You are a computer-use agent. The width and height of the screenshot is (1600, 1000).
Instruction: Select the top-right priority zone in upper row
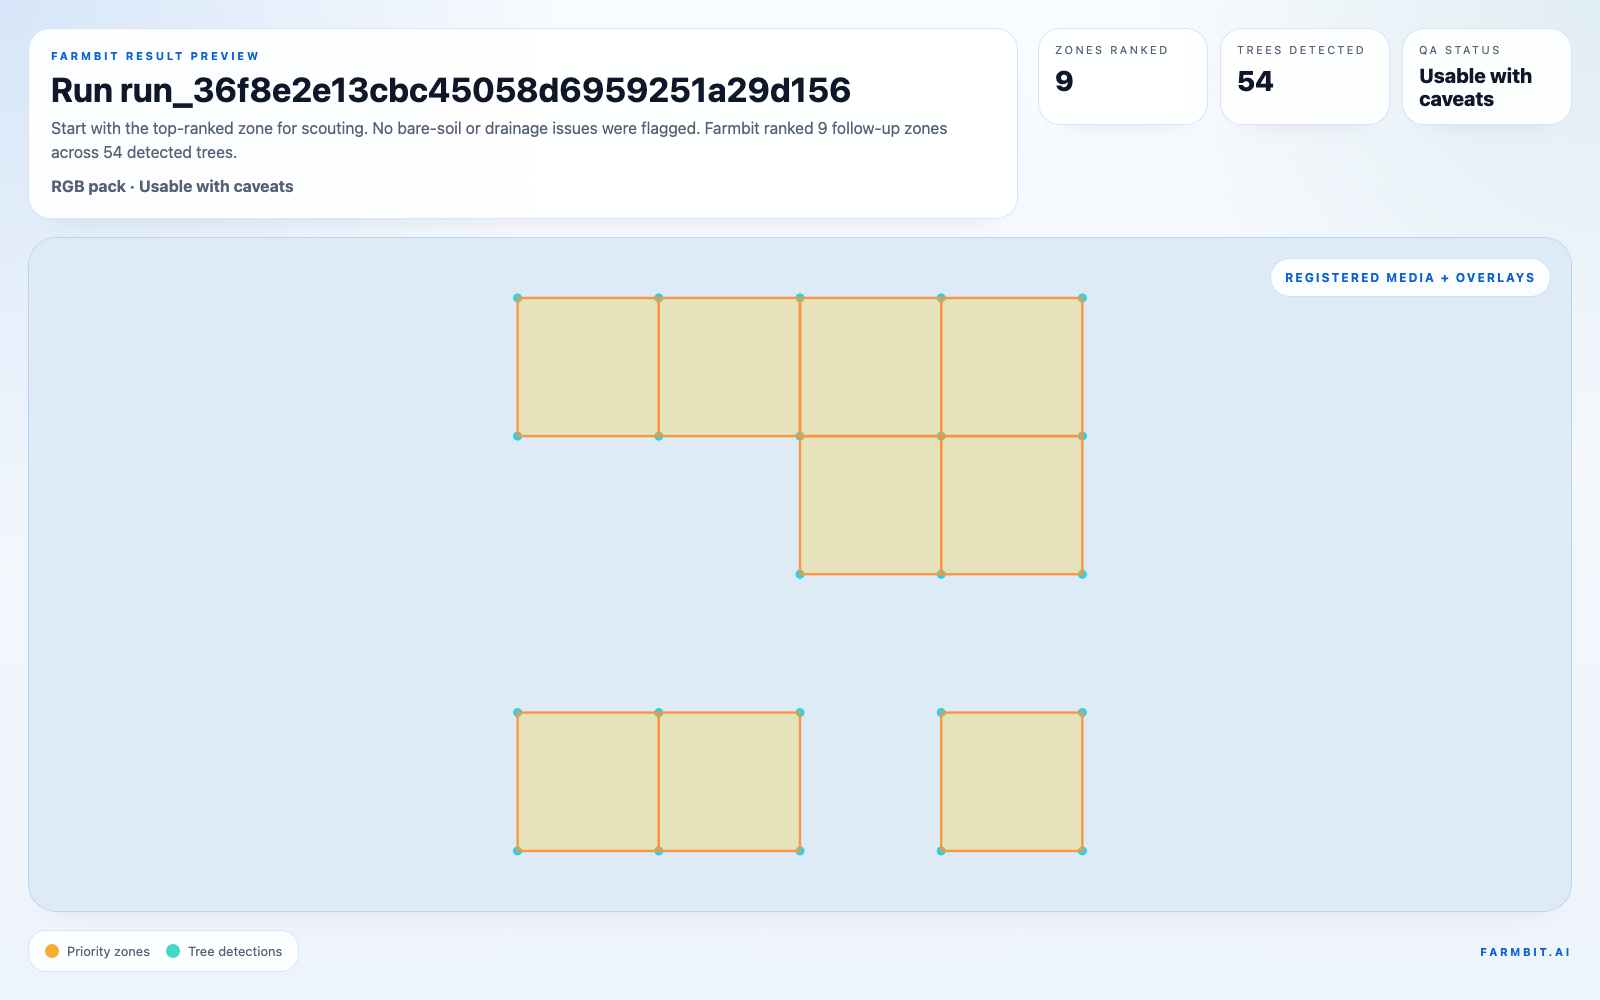pos(1011,367)
